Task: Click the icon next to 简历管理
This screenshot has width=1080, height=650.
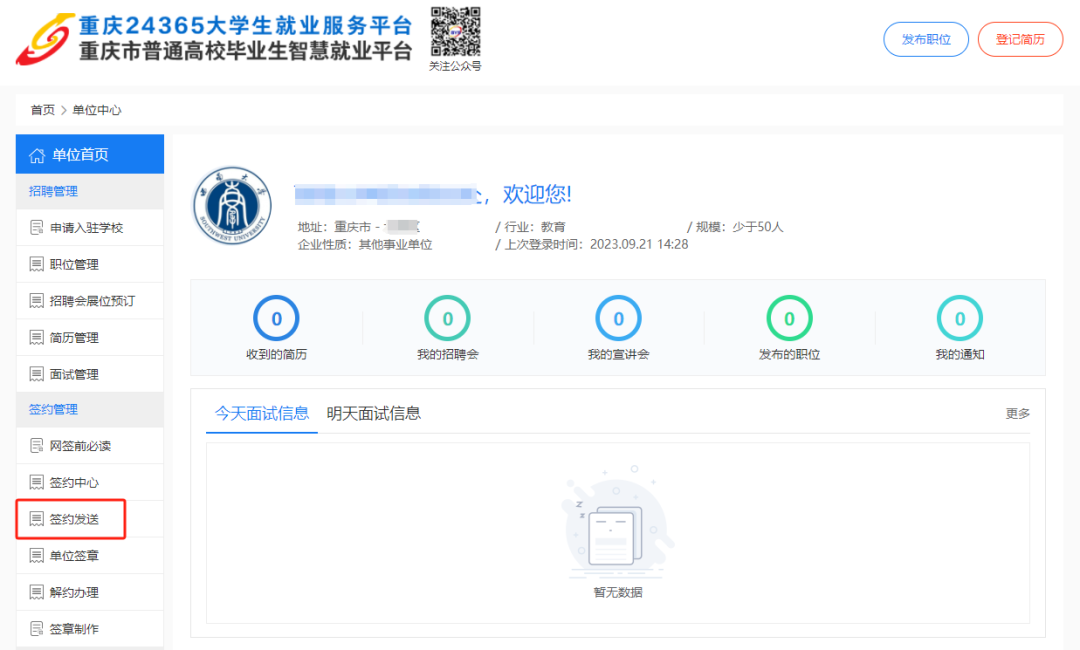Action: 37,338
